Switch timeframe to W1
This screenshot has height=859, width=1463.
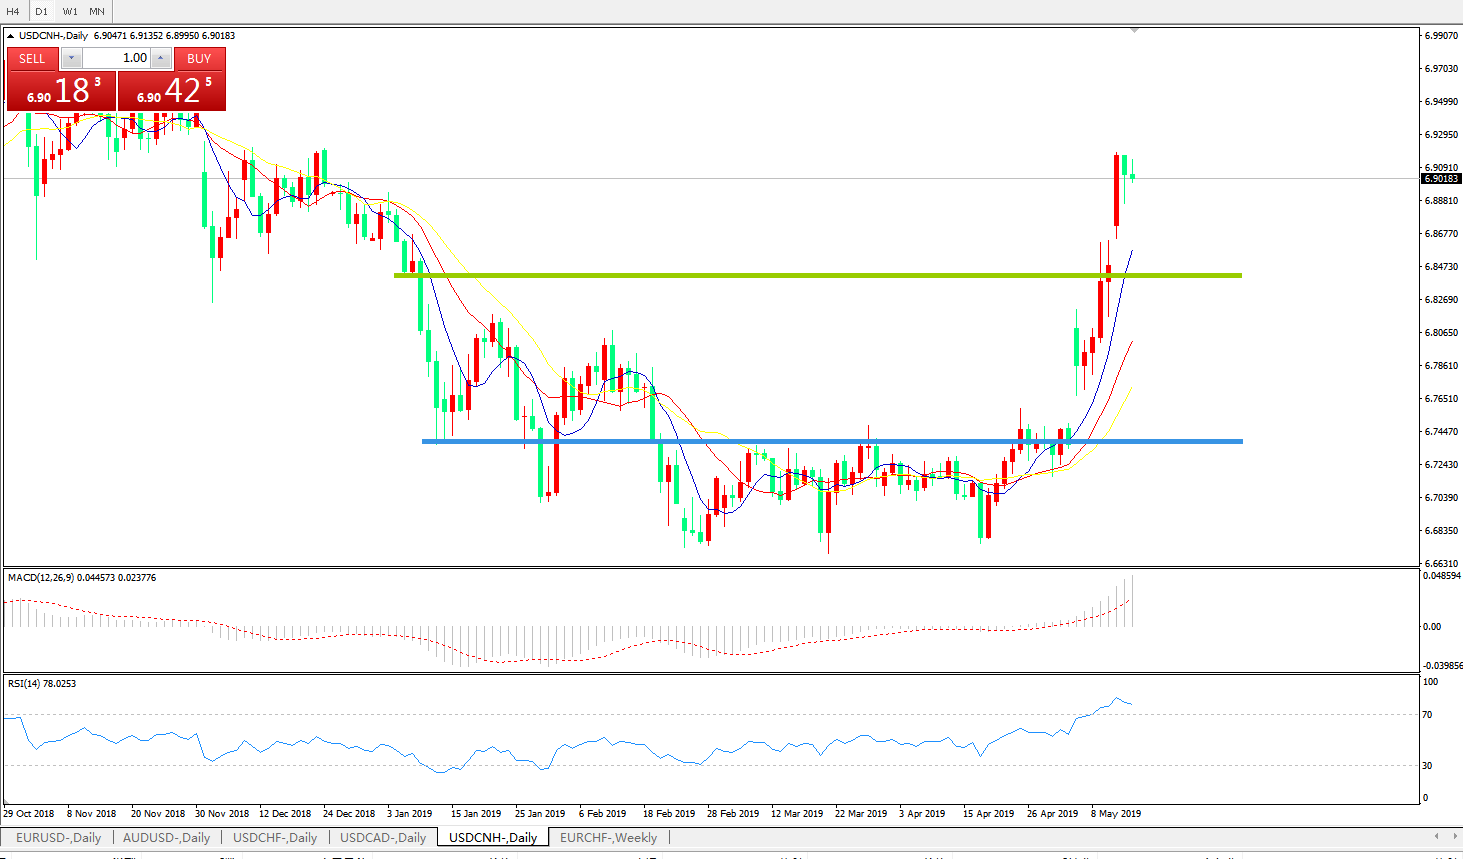(x=70, y=11)
